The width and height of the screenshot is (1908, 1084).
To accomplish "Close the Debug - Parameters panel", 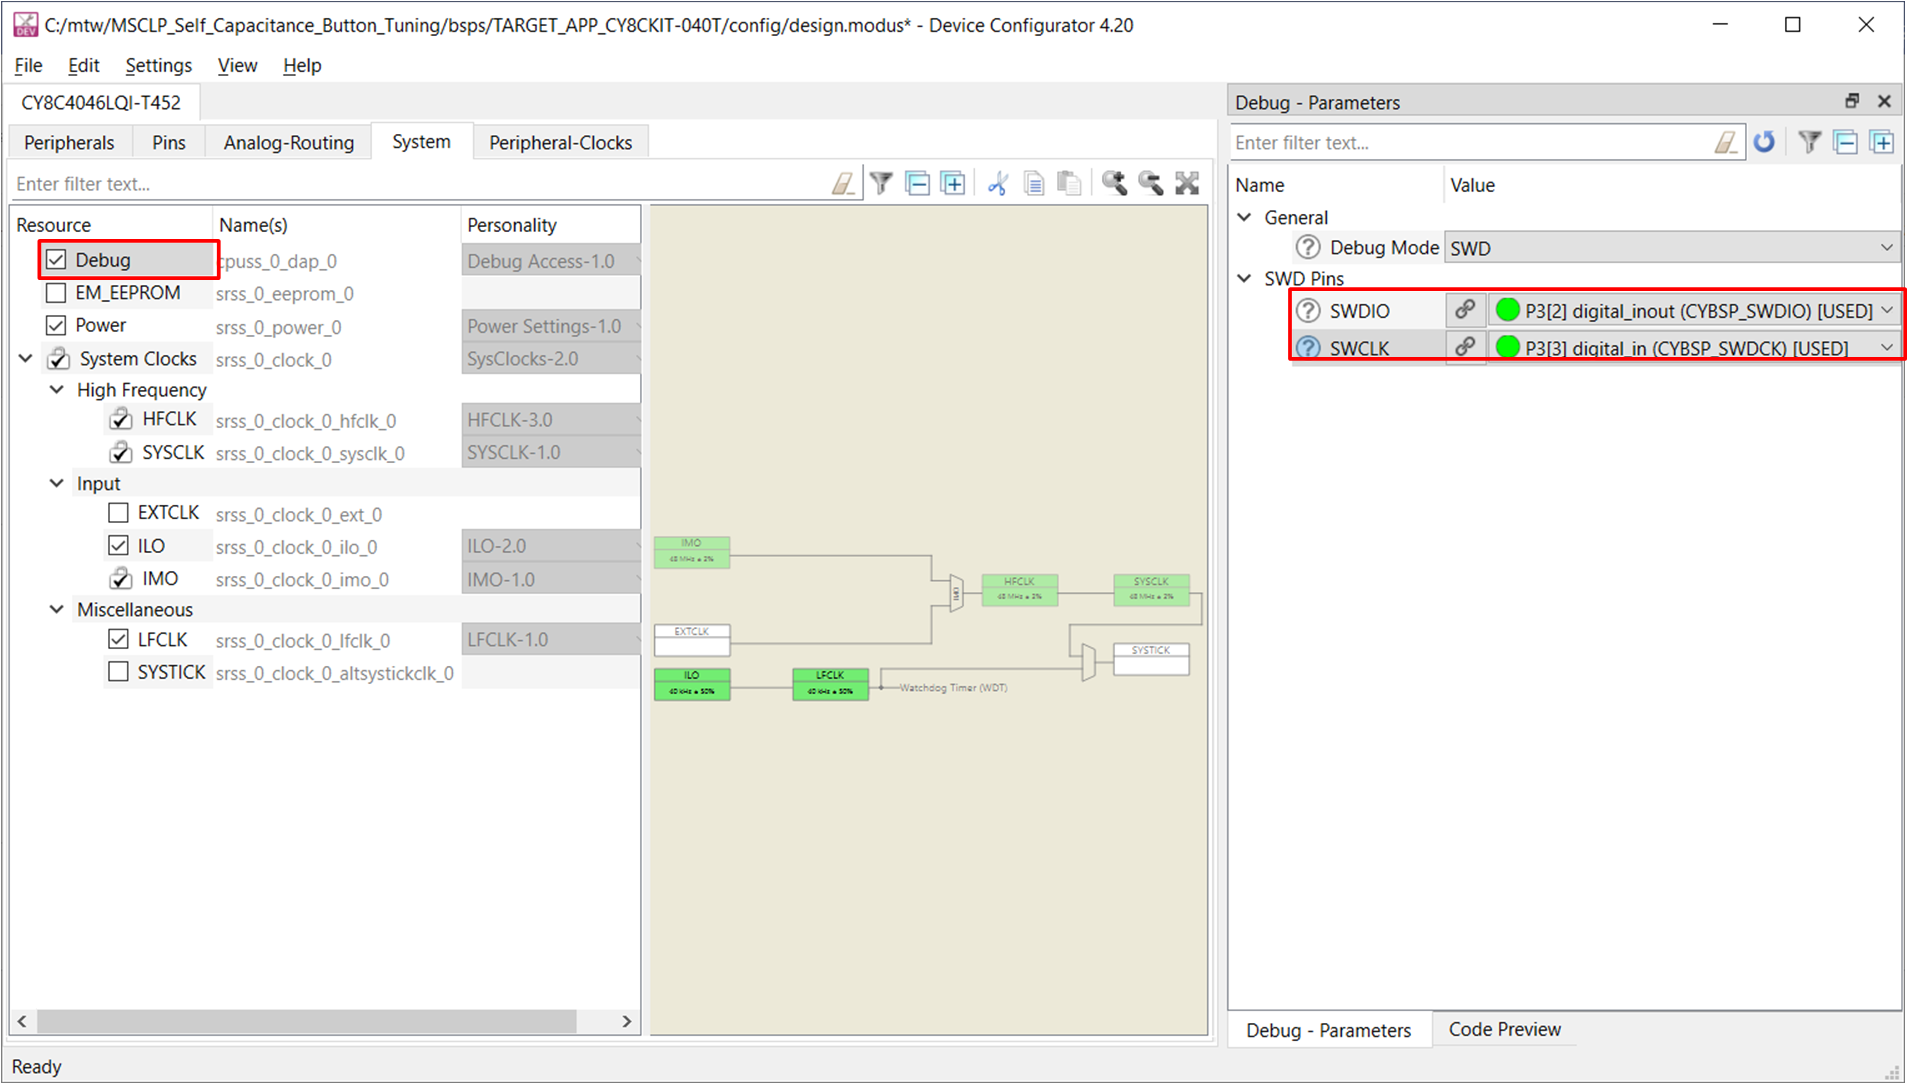I will coord(1884,101).
